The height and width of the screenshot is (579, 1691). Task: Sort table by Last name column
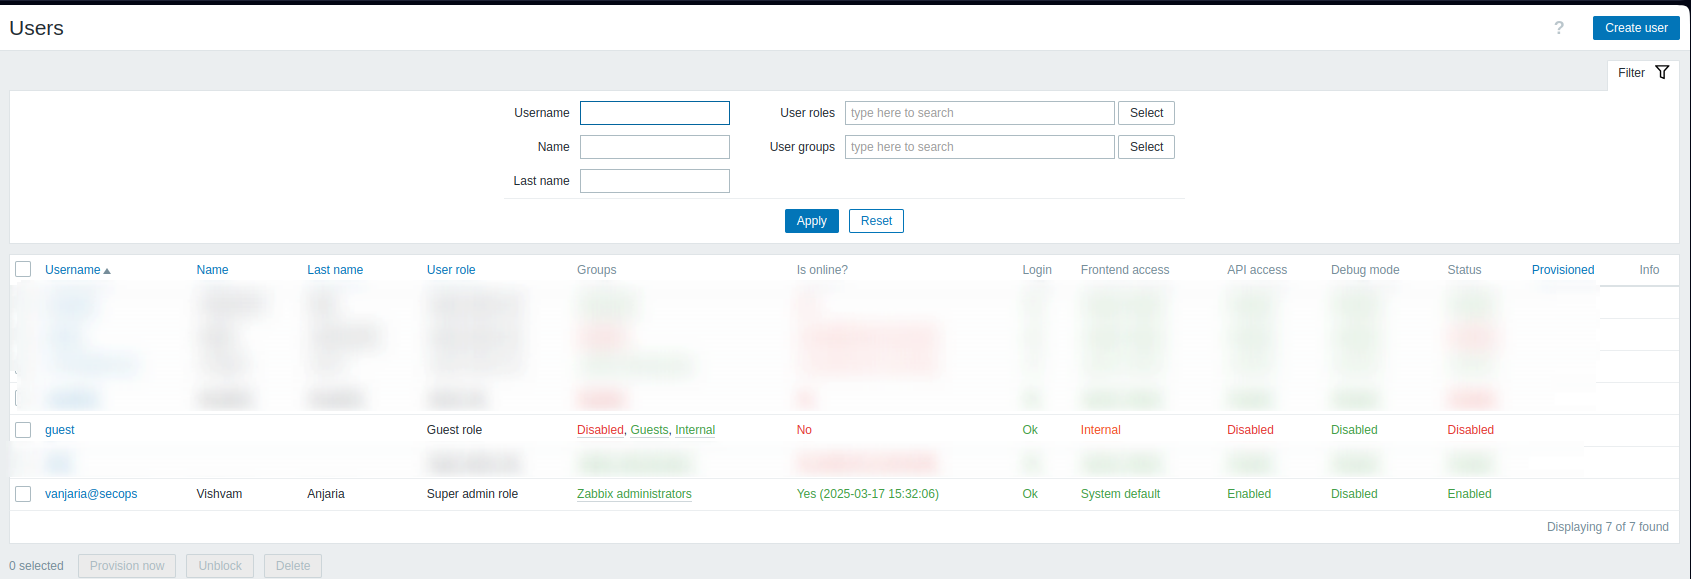pos(335,270)
